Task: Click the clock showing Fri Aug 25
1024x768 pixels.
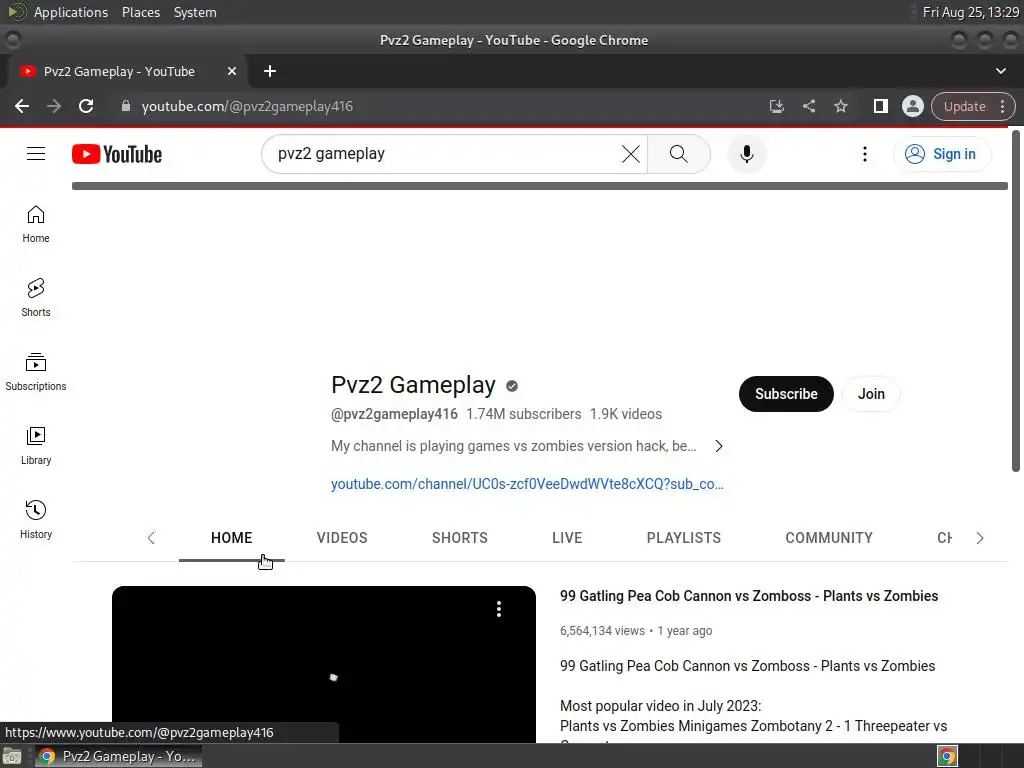Action: point(970,12)
